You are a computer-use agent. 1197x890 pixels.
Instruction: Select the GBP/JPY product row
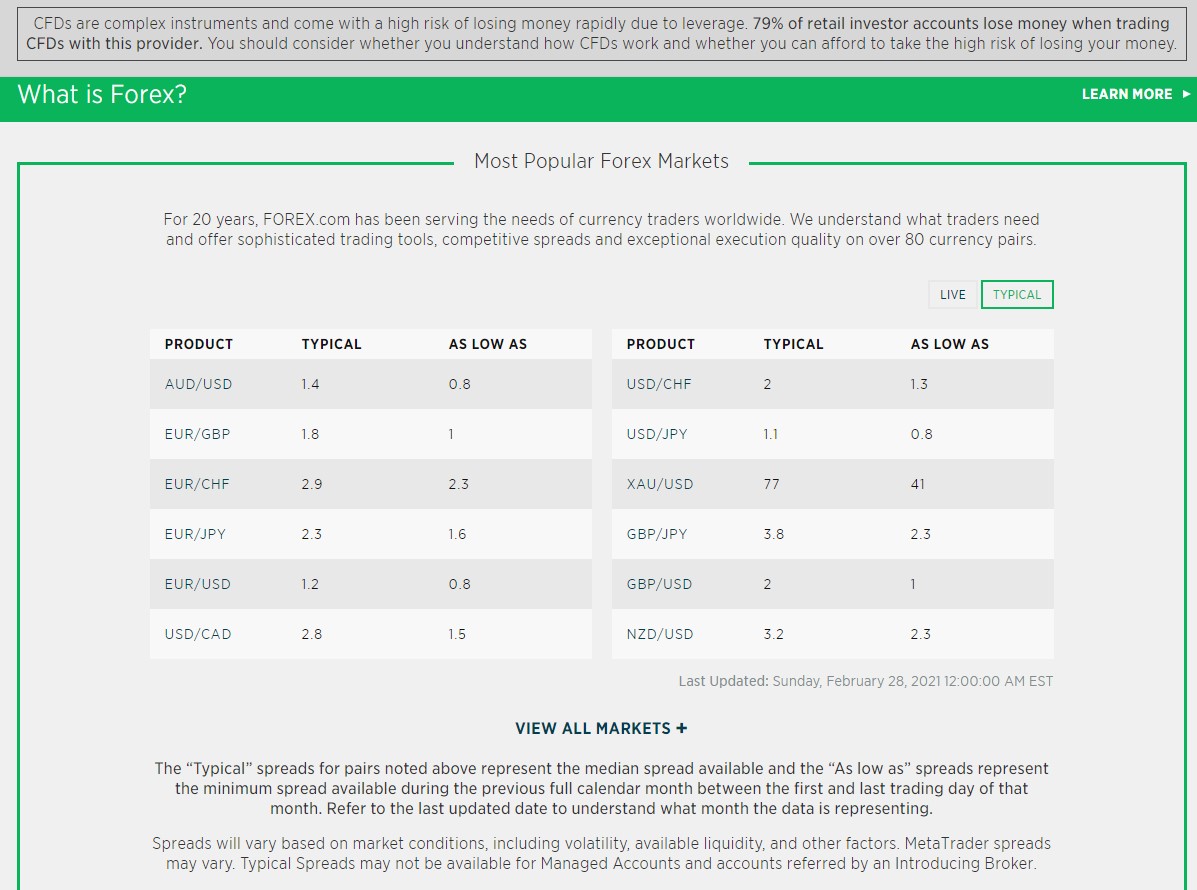(833, 534)
